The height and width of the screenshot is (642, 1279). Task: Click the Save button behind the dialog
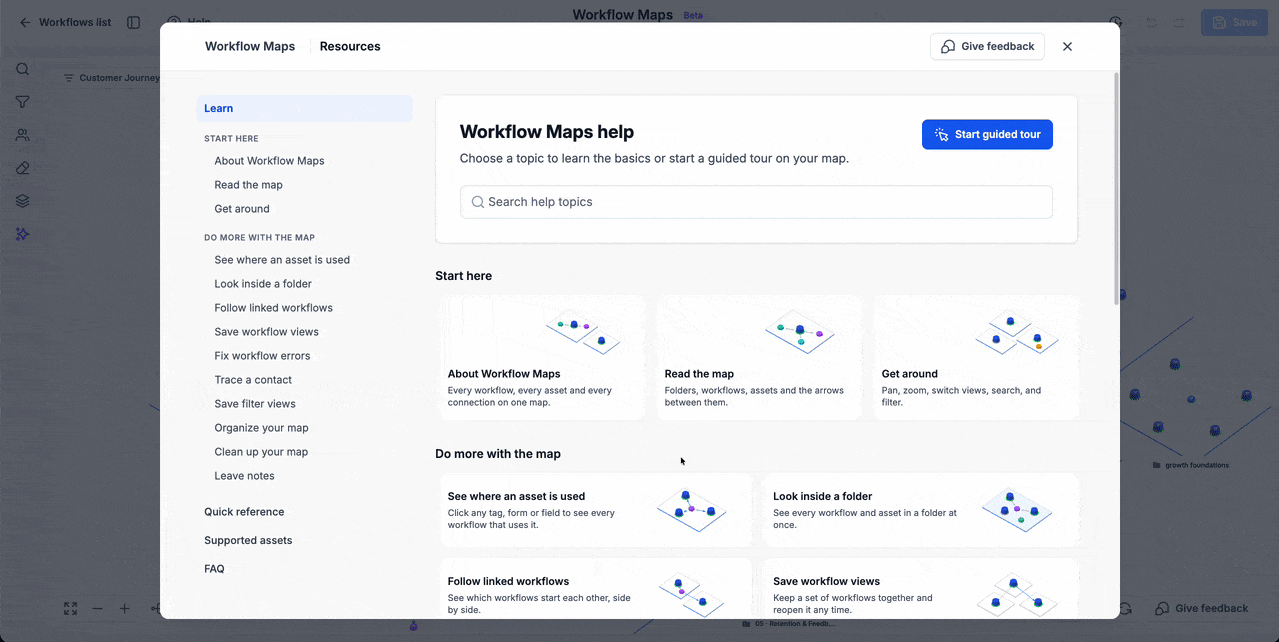click(1234, 22)
